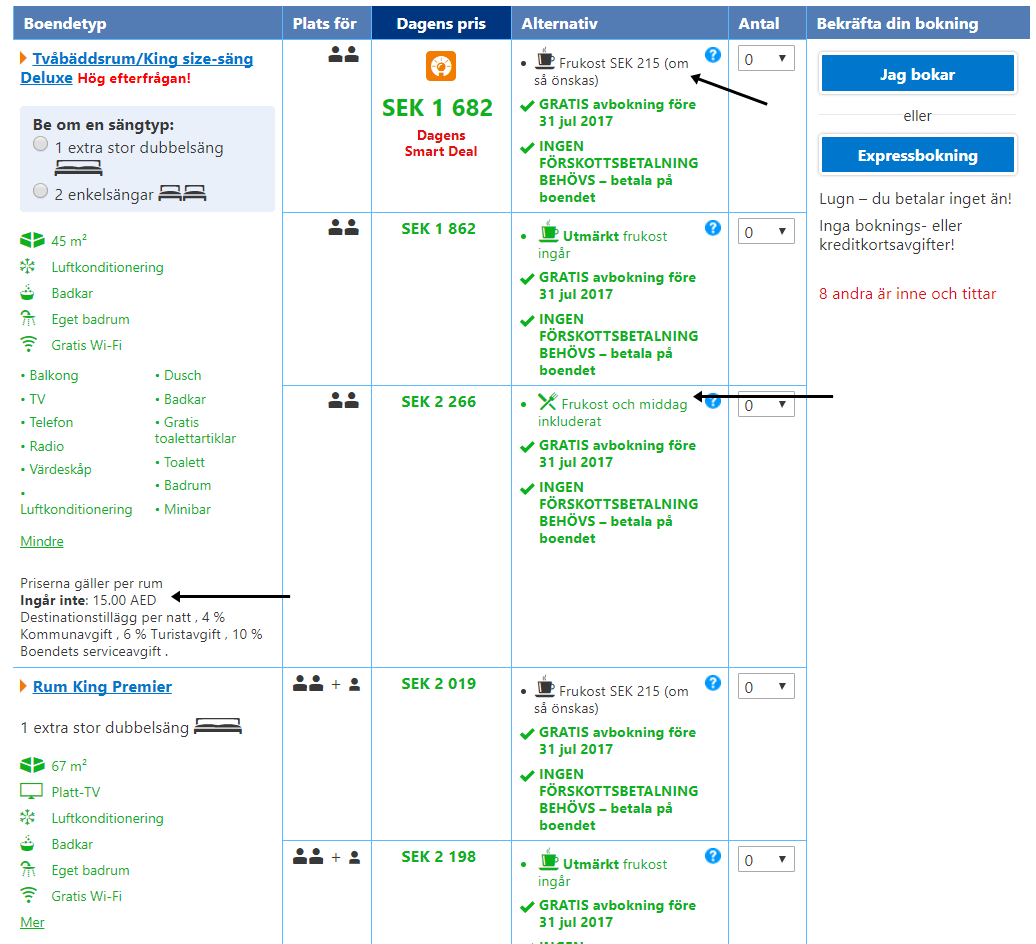Select the 1 extra stor dubbelsäng radio button

pos(41,144)
